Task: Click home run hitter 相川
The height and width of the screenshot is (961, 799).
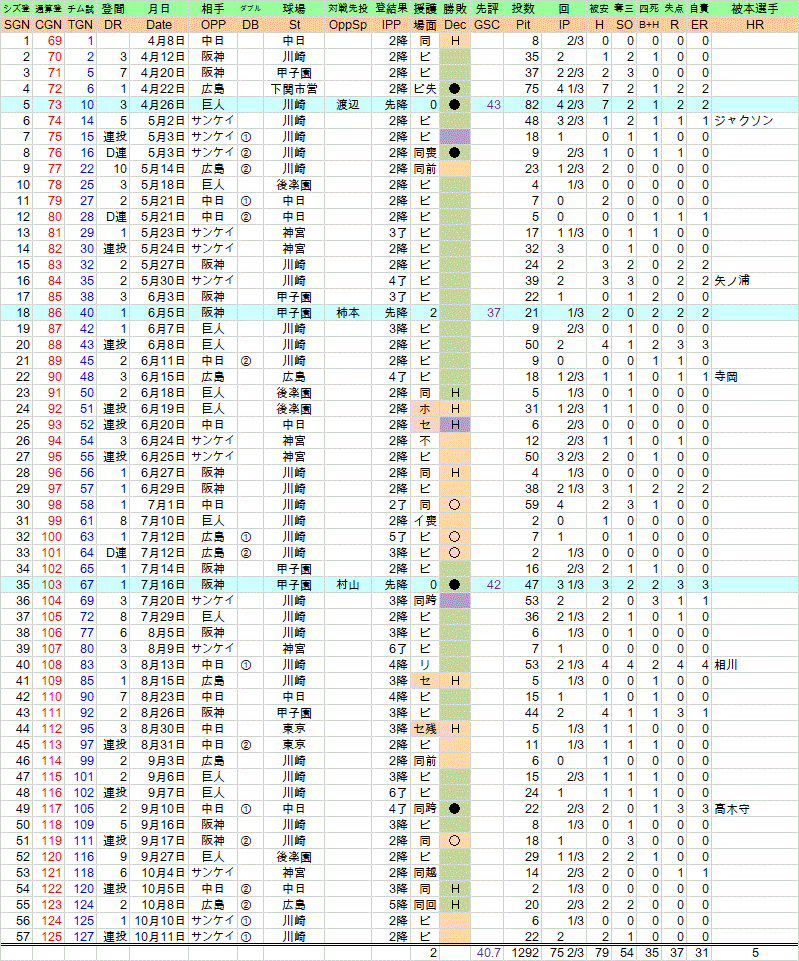Action: click(726, 665)
